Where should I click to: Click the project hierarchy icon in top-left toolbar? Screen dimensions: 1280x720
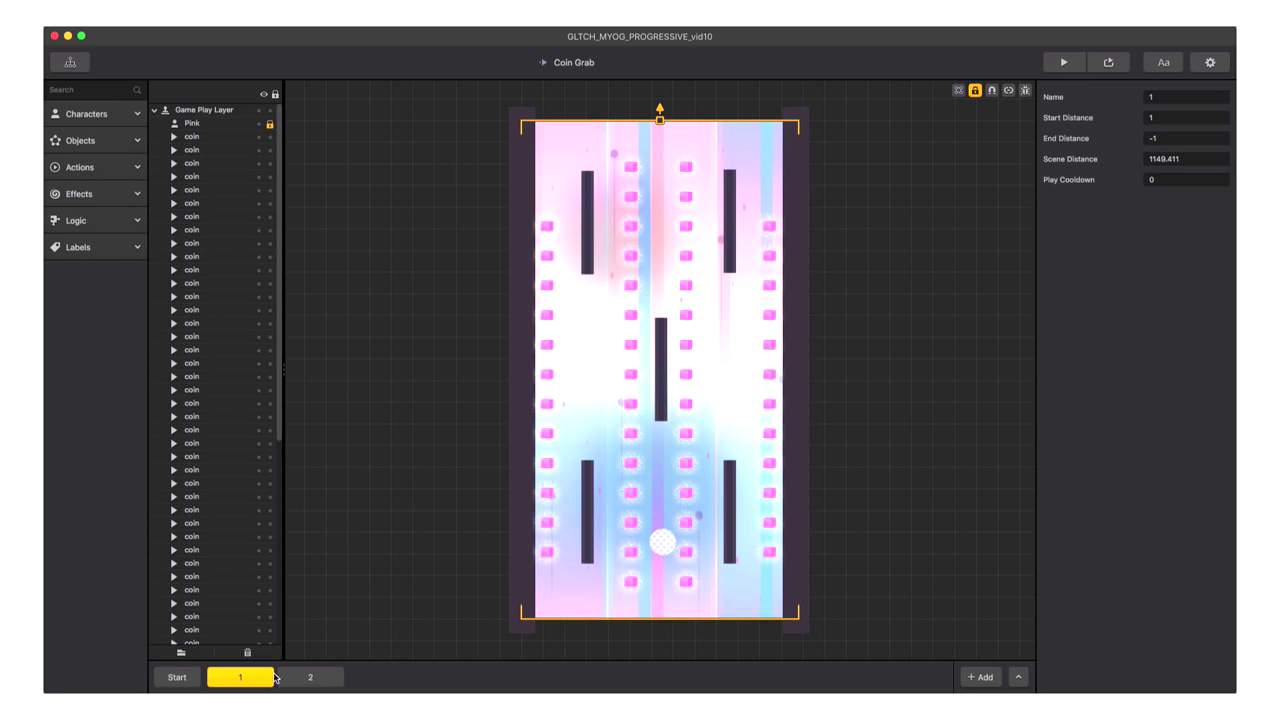click(x=70, y=62)
